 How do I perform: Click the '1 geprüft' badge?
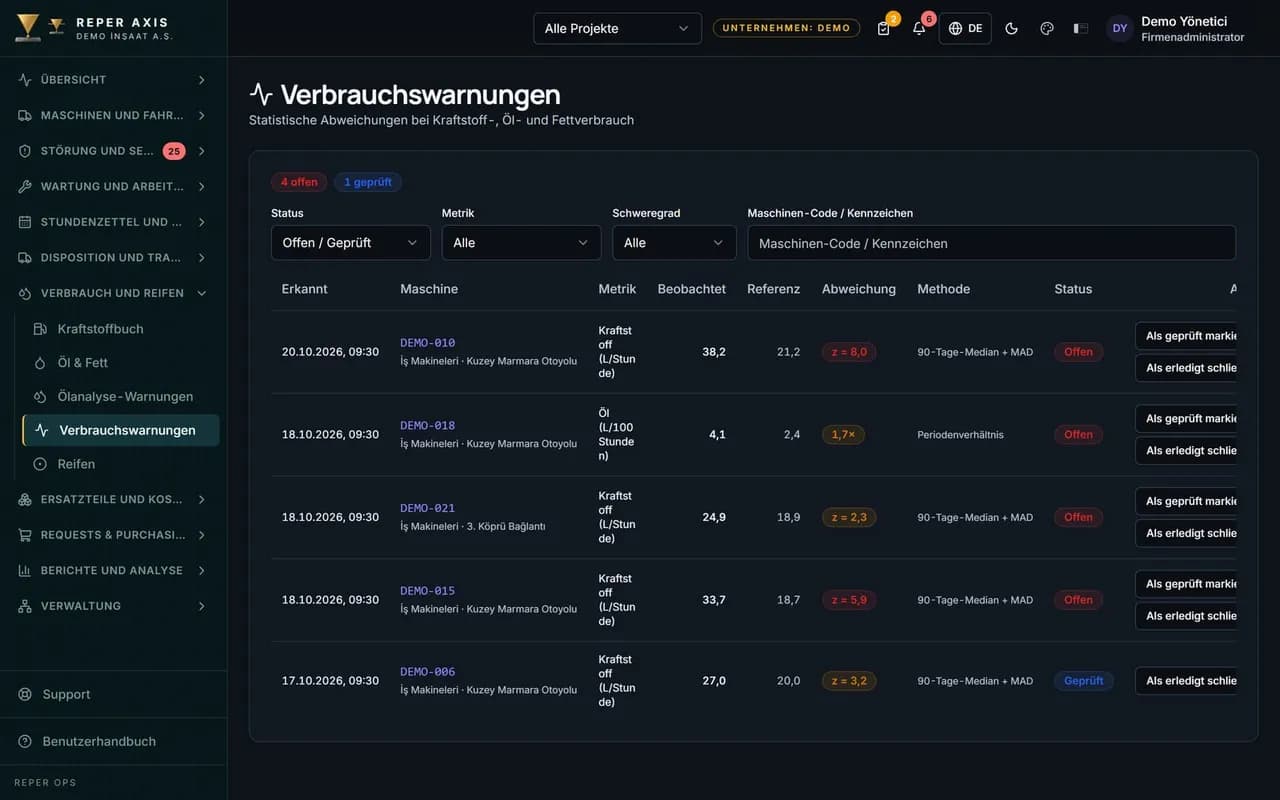(368, 182)
